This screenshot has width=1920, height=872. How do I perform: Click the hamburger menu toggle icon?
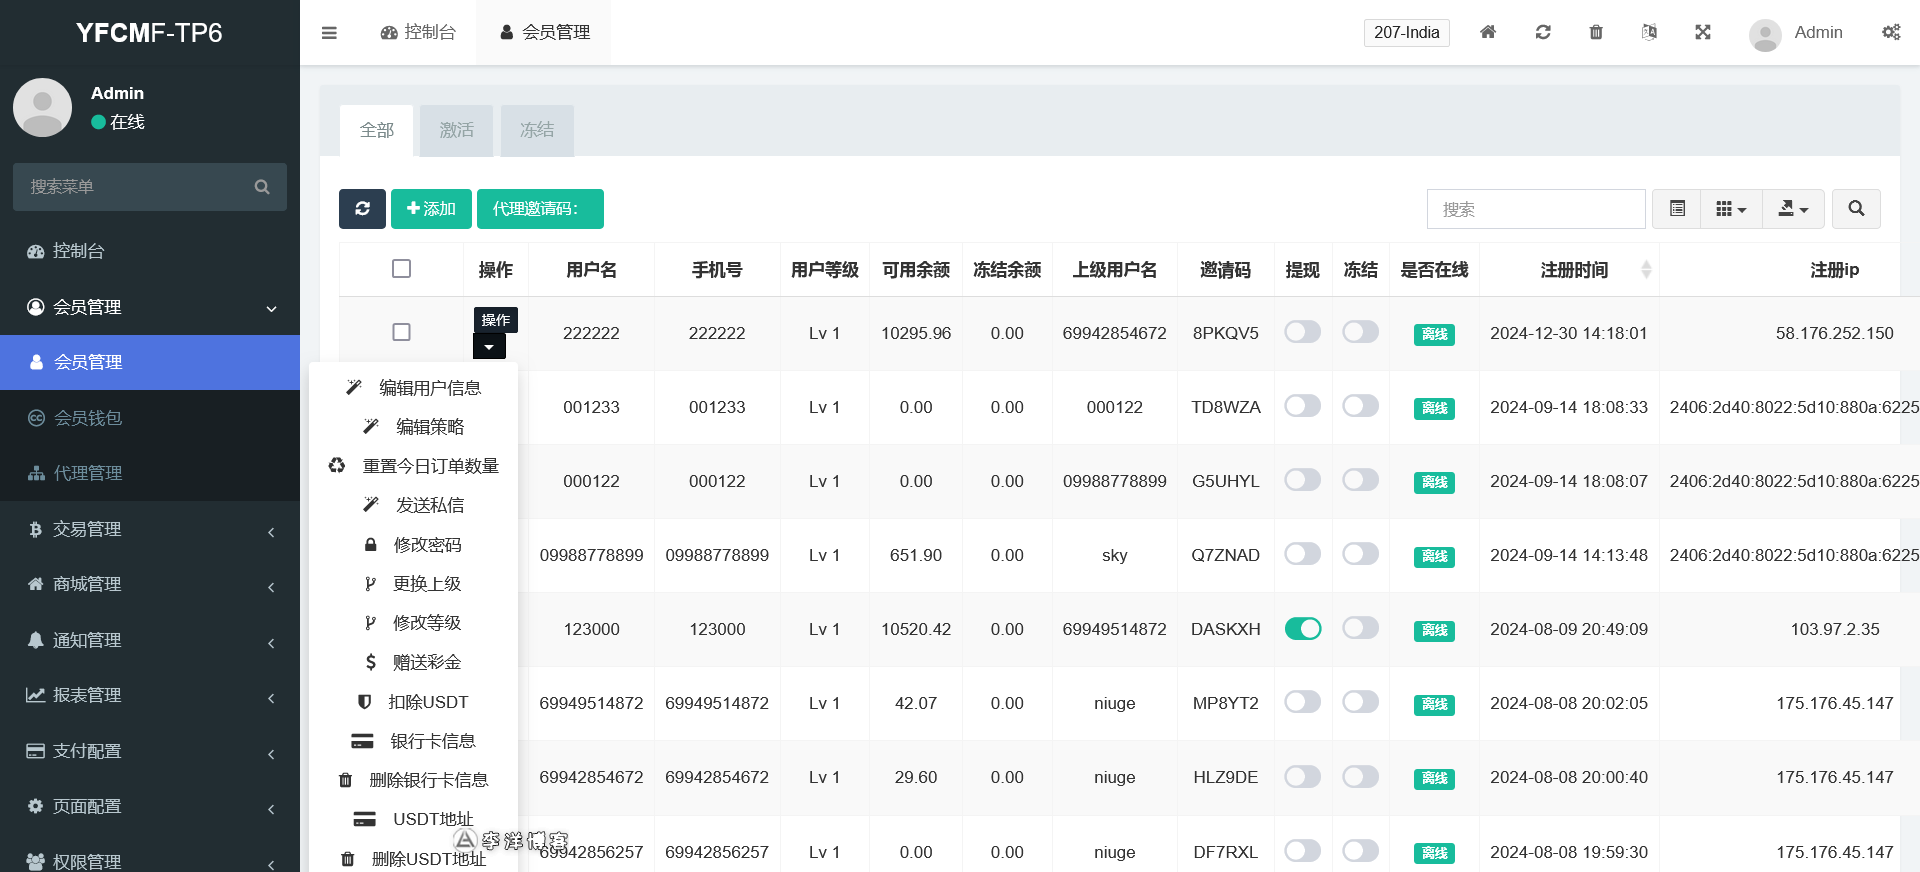pos(329,33)
